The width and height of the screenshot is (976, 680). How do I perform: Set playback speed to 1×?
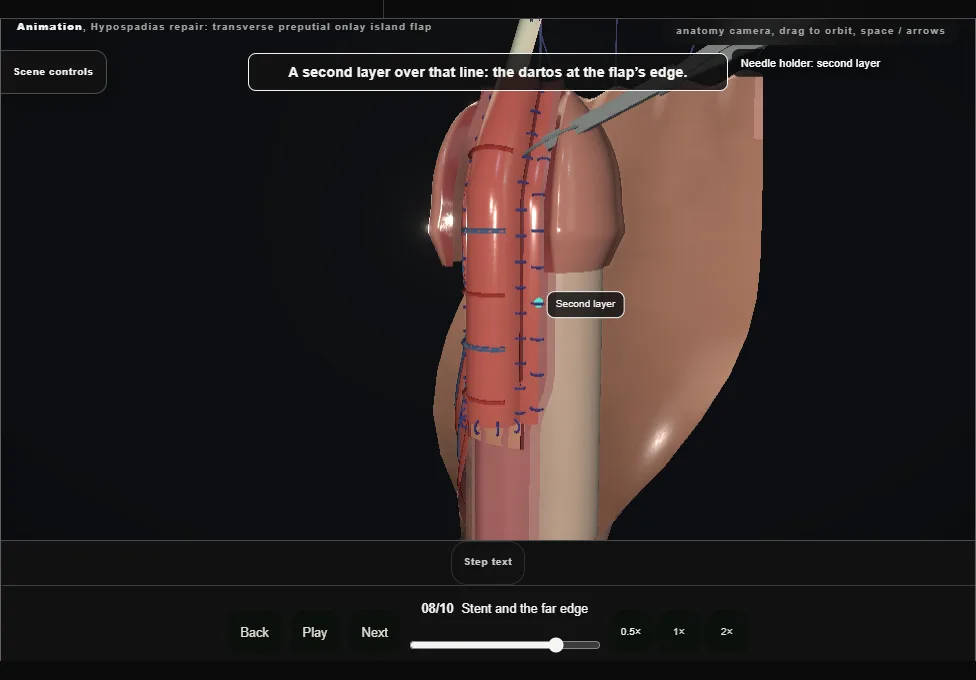click(x=679, y=631)
